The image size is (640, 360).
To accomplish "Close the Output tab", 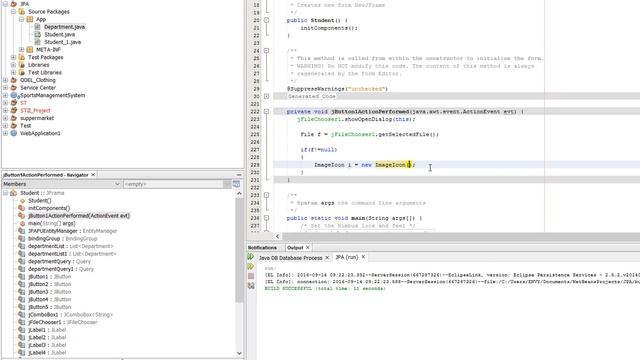I will coord(308,248).
